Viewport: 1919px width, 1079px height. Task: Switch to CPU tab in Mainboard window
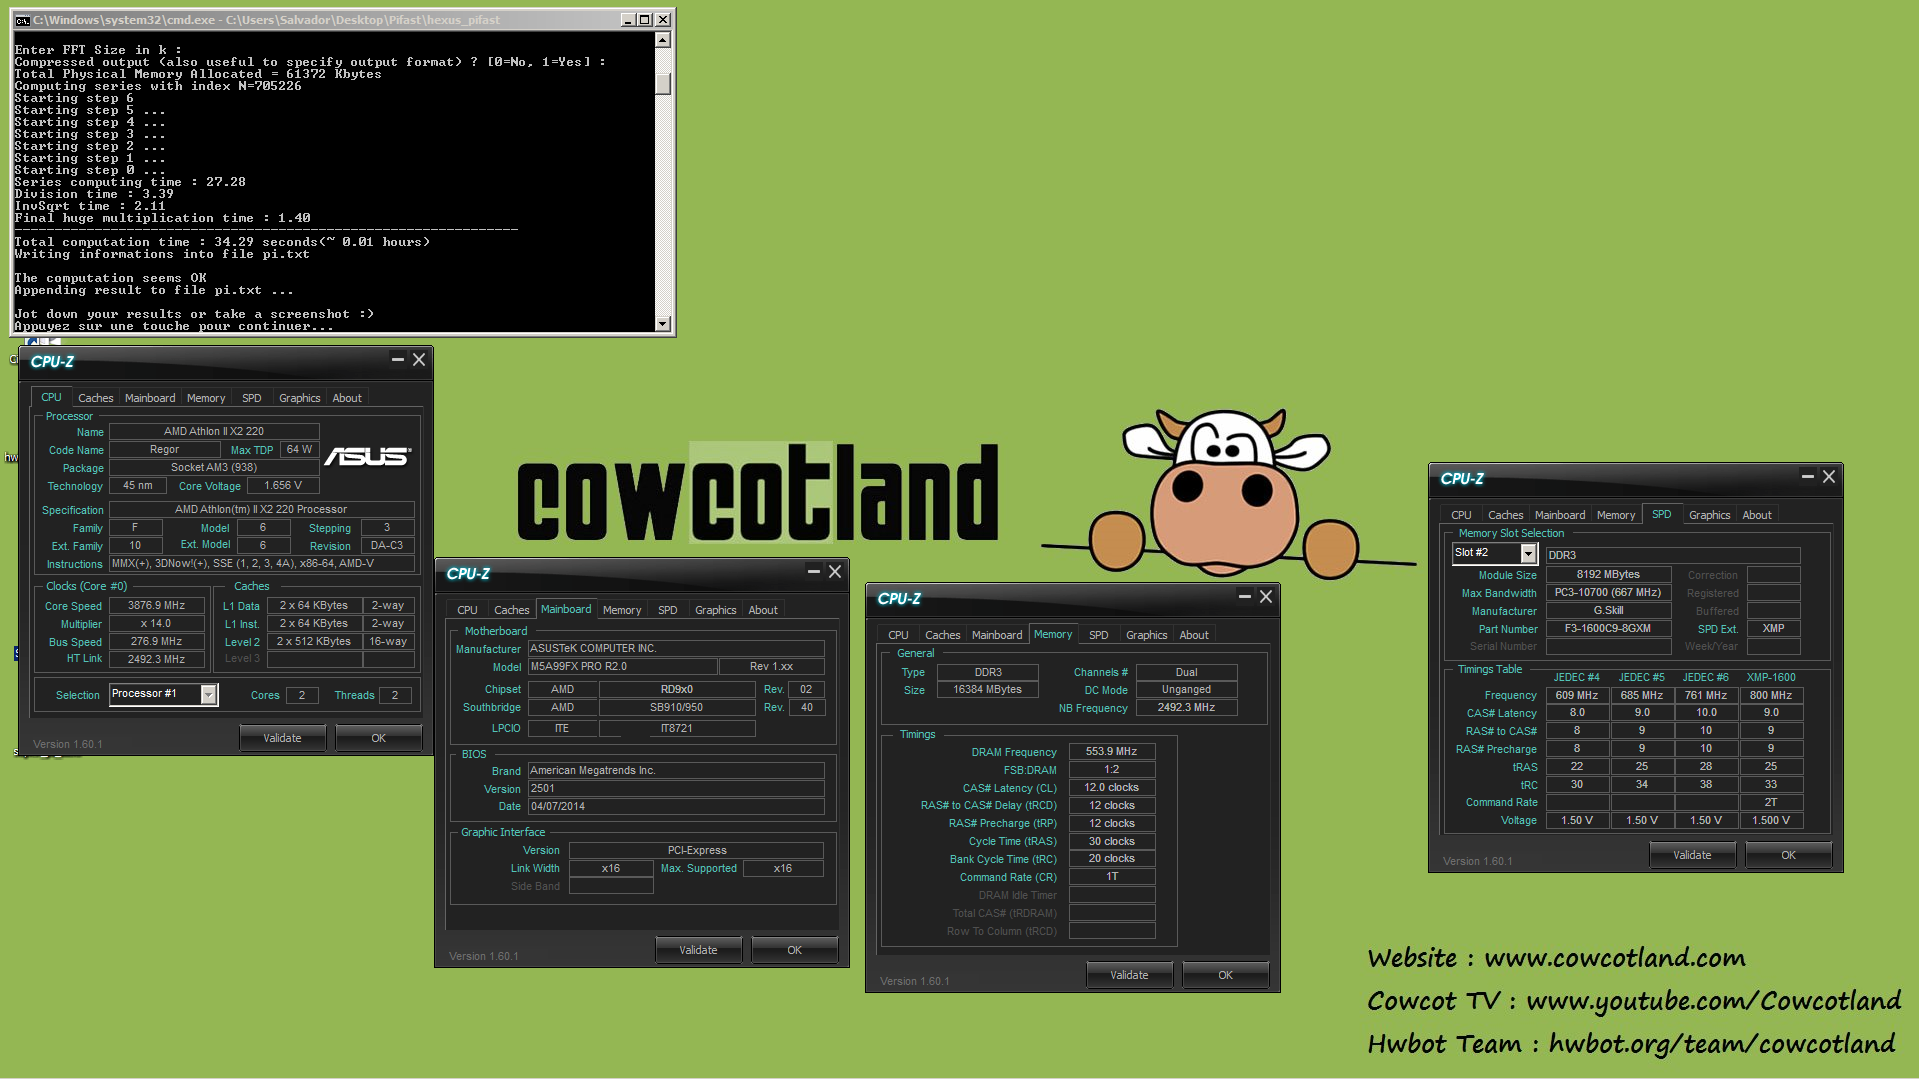(x=467, y=610)
